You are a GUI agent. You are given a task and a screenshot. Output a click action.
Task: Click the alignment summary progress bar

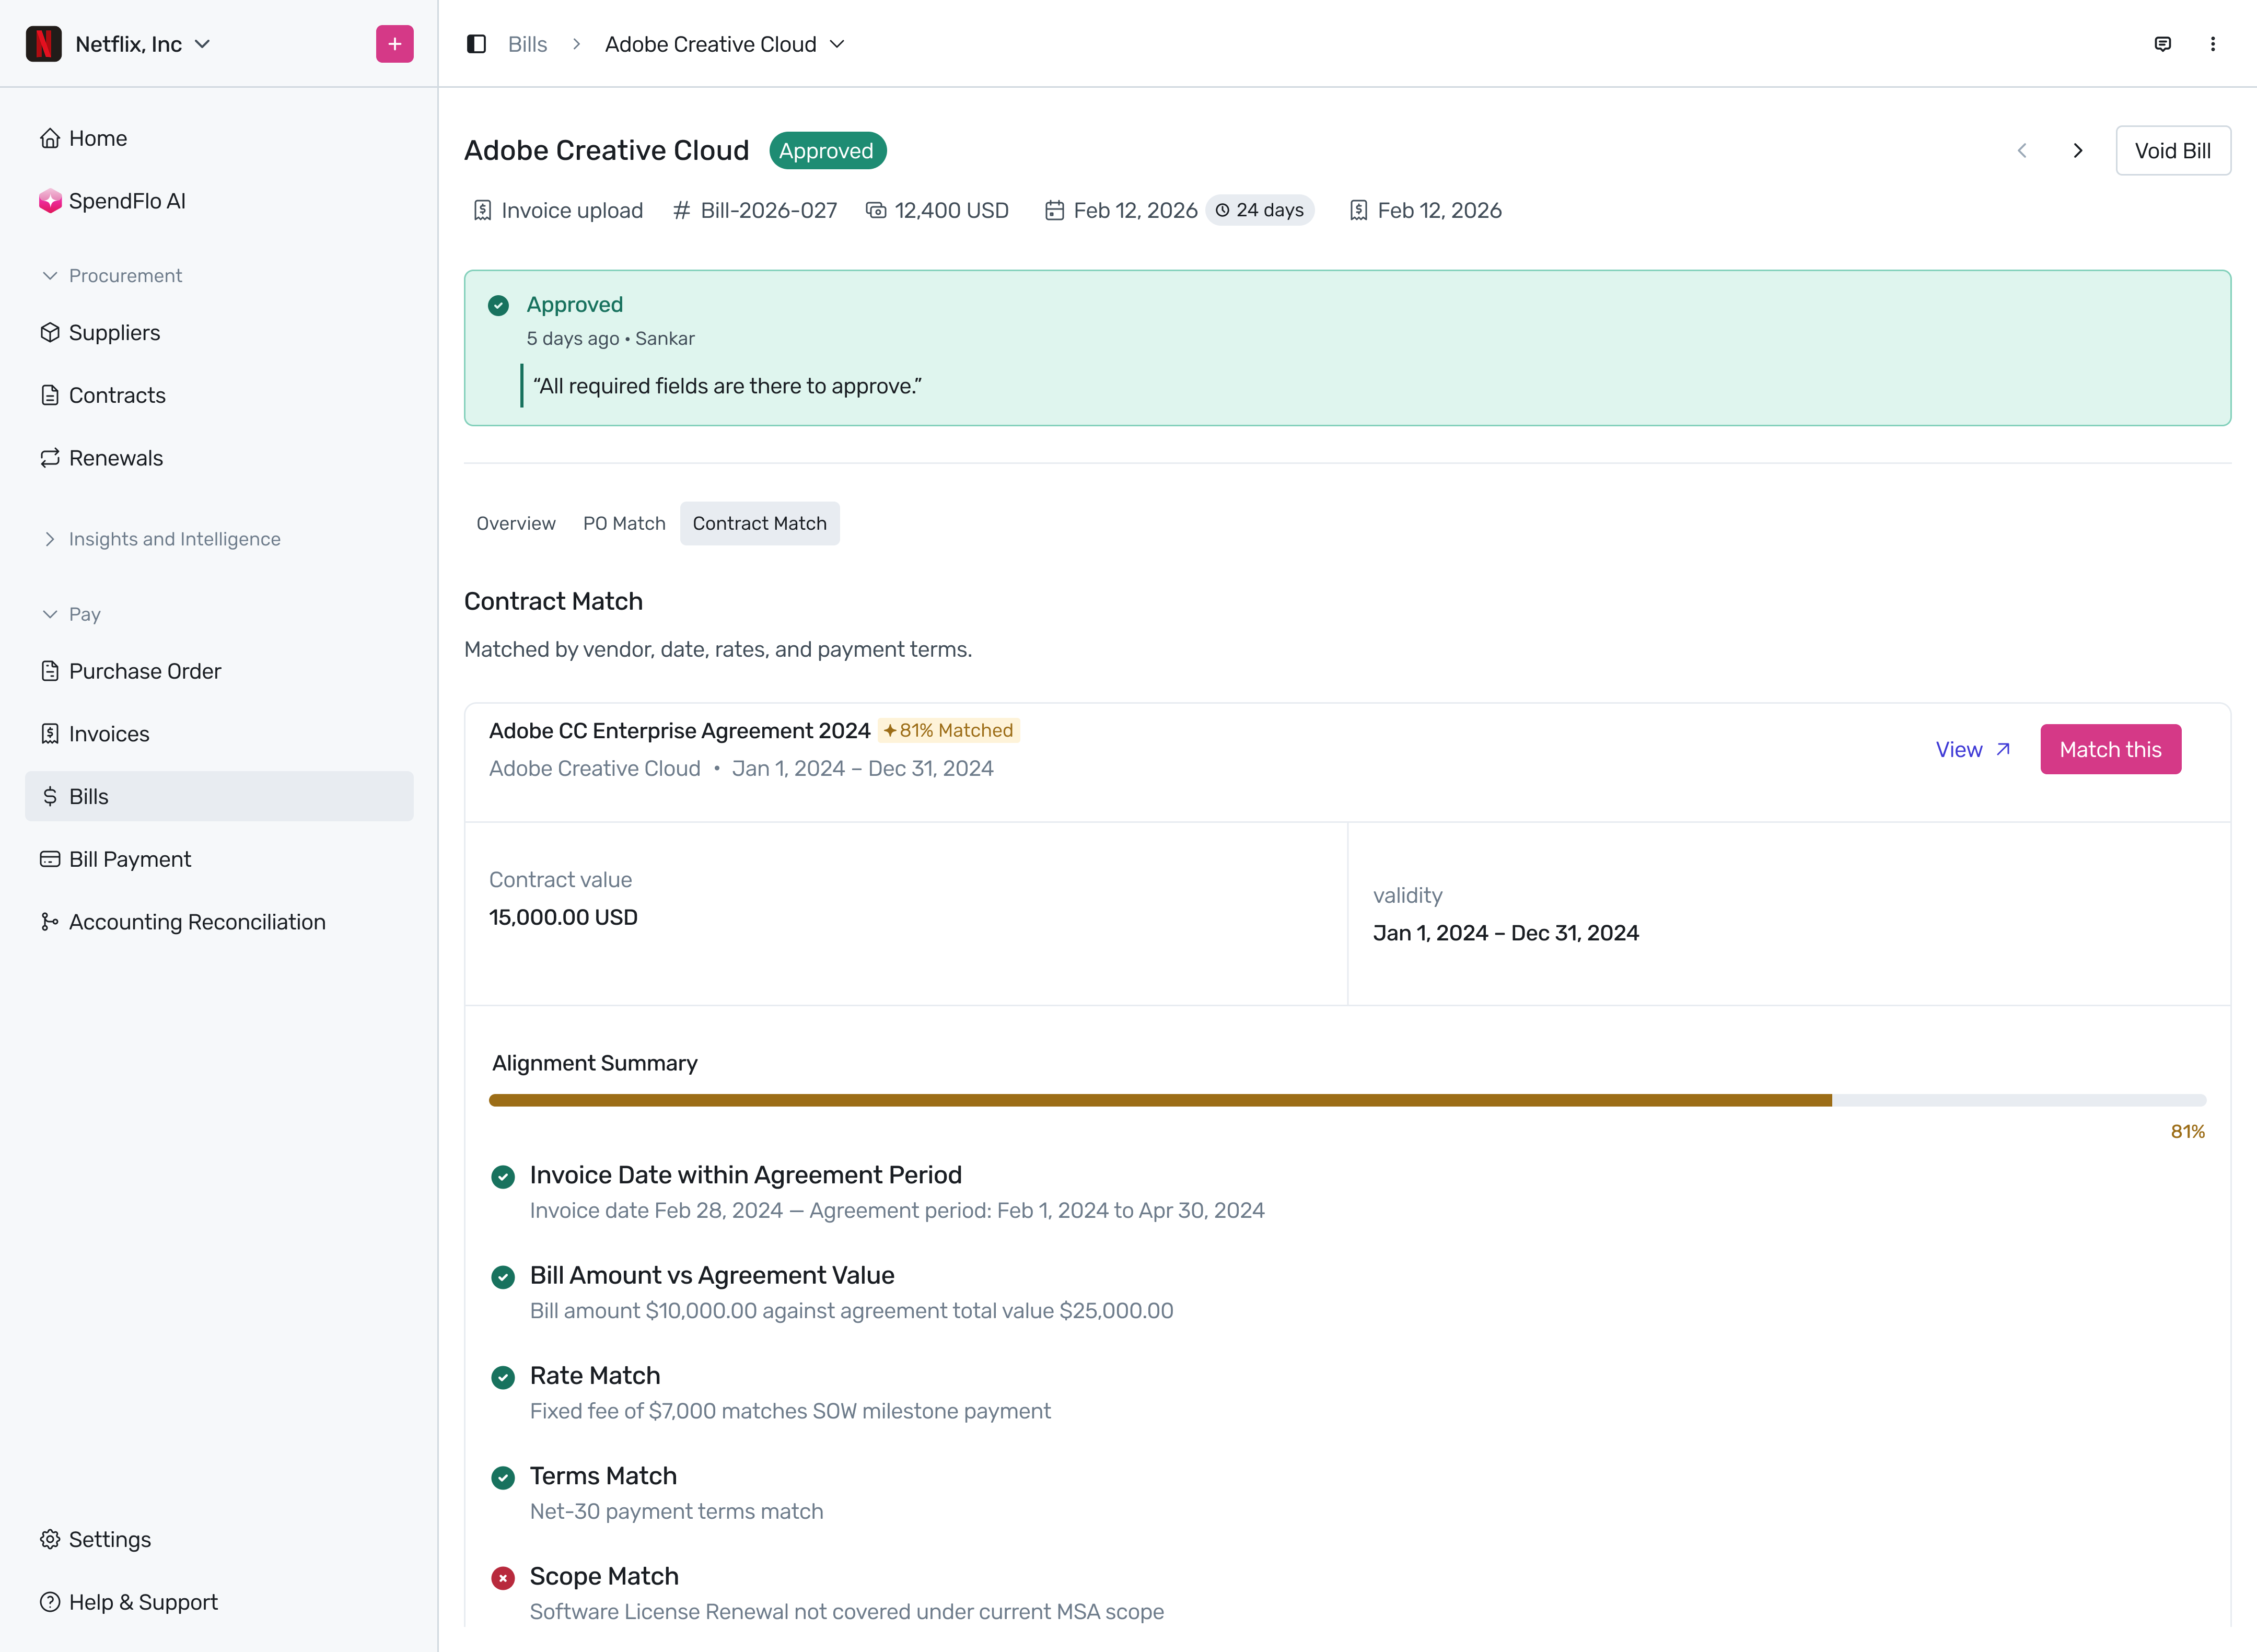click(1347, 1100)
